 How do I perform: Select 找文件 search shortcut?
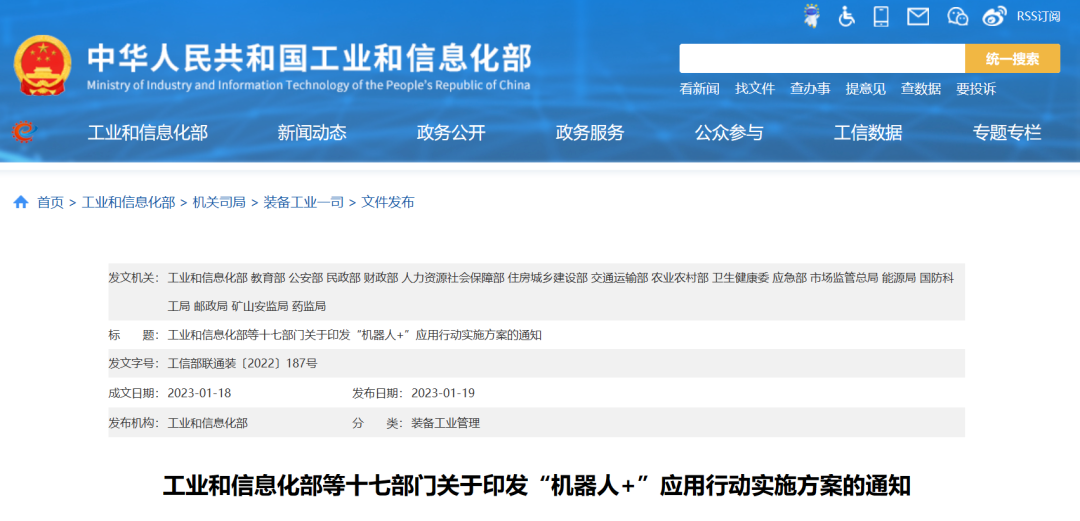755,89
